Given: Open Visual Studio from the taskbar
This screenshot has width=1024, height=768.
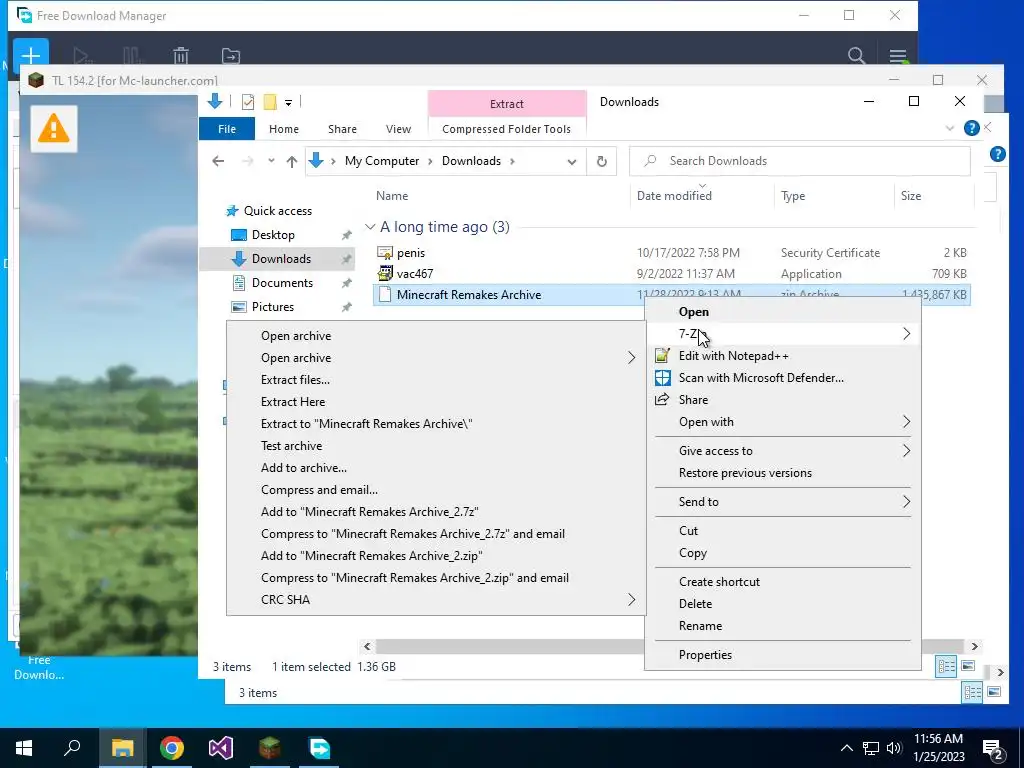Looking at the screenshot, I should [x=221, y=748].
